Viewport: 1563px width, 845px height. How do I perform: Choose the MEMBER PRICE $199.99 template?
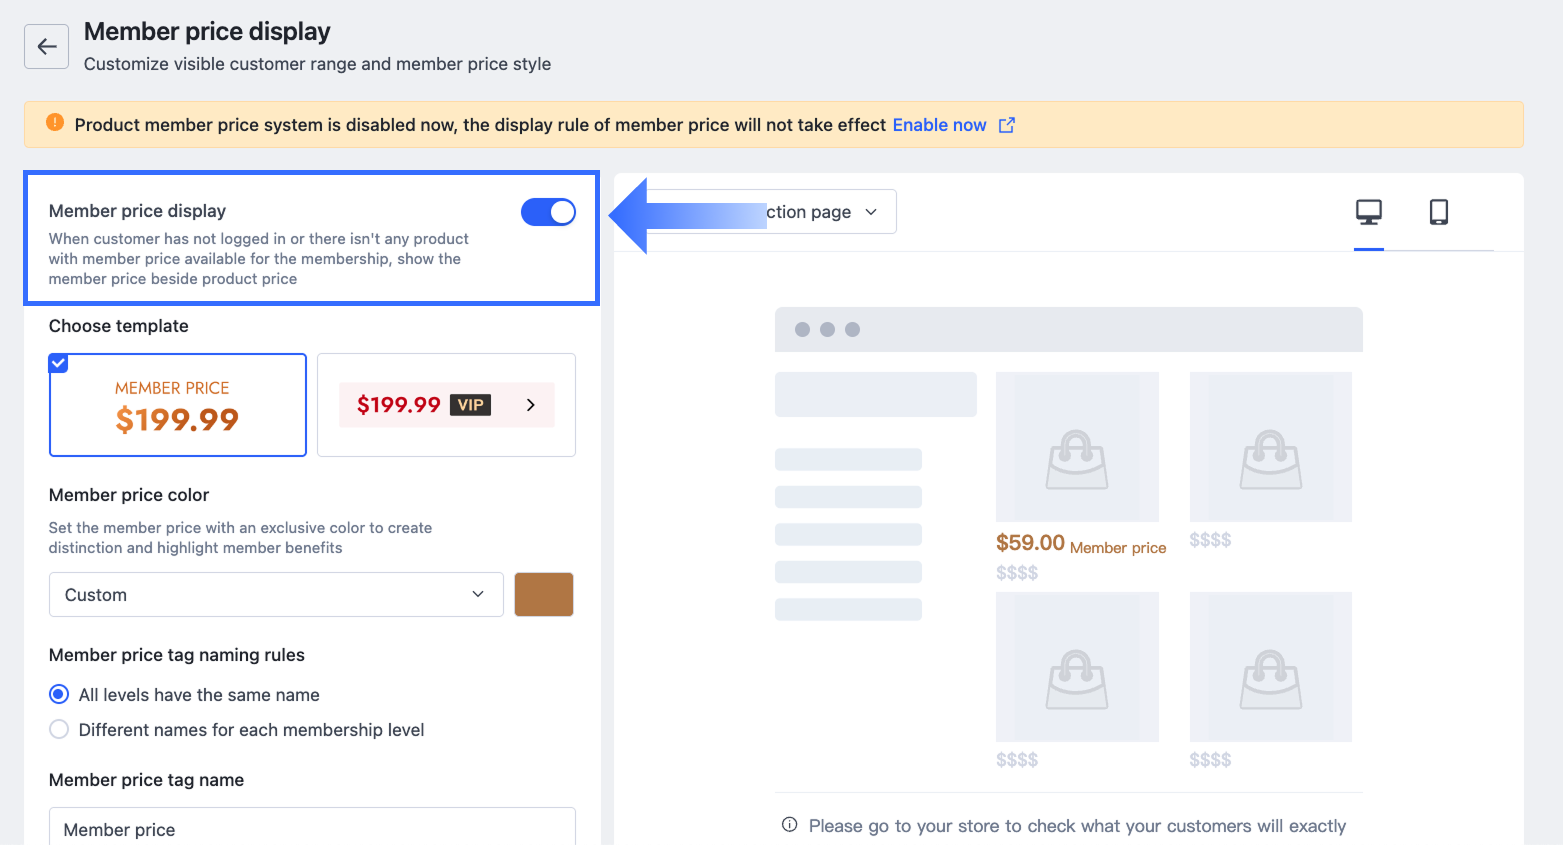tap(178, 405)
